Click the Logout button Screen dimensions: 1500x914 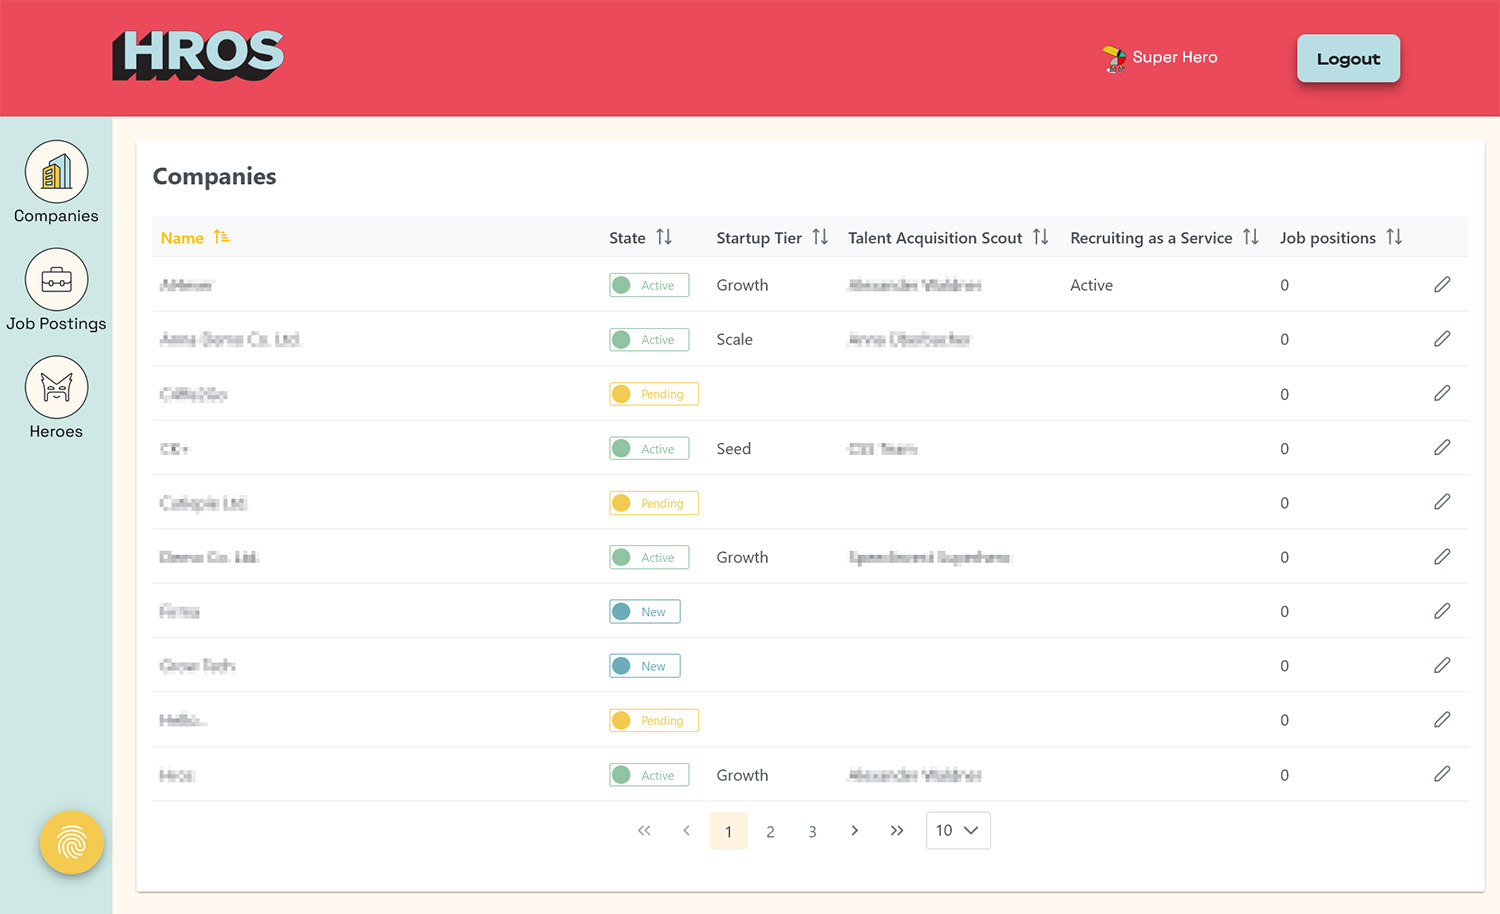coord(1348,58)
